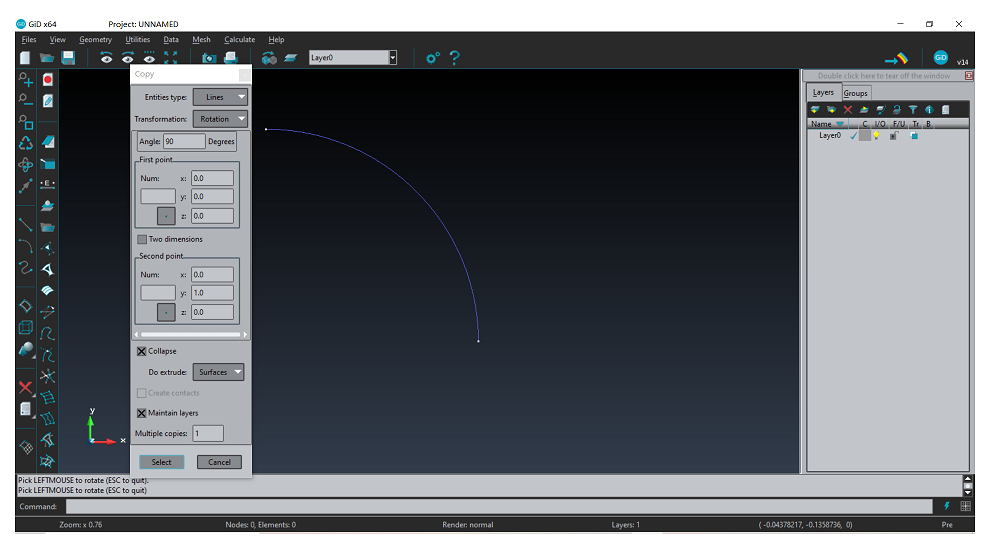Switch to the Layers tab
The height and width of the screenshot is (546, 991).
coord(824,92)
